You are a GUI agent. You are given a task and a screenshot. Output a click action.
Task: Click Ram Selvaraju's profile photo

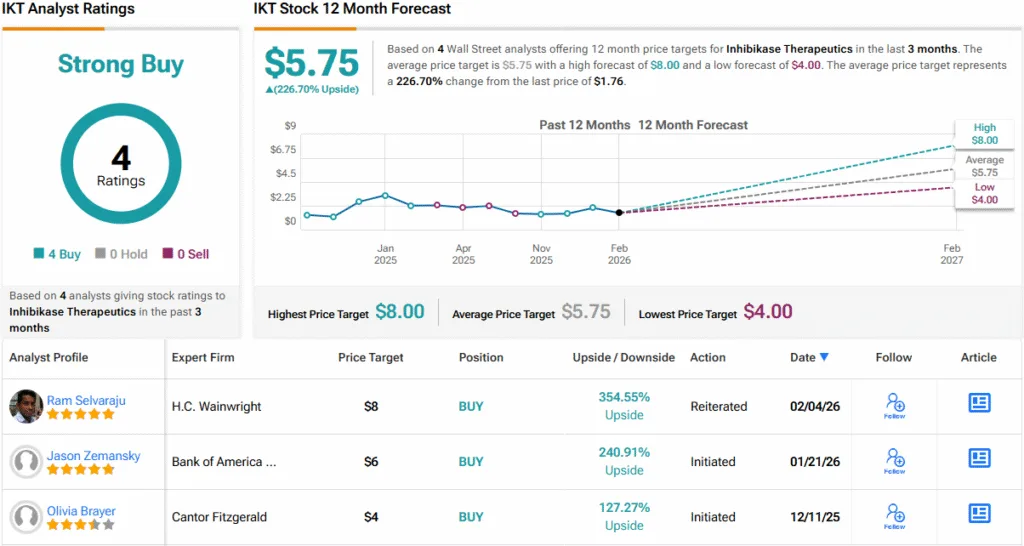(25, 406)
